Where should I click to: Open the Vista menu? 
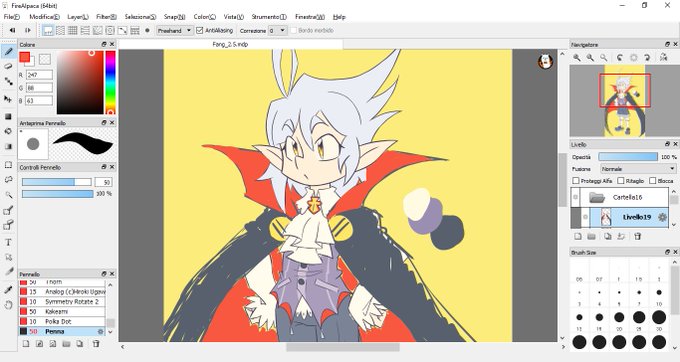tap(234, 17)
